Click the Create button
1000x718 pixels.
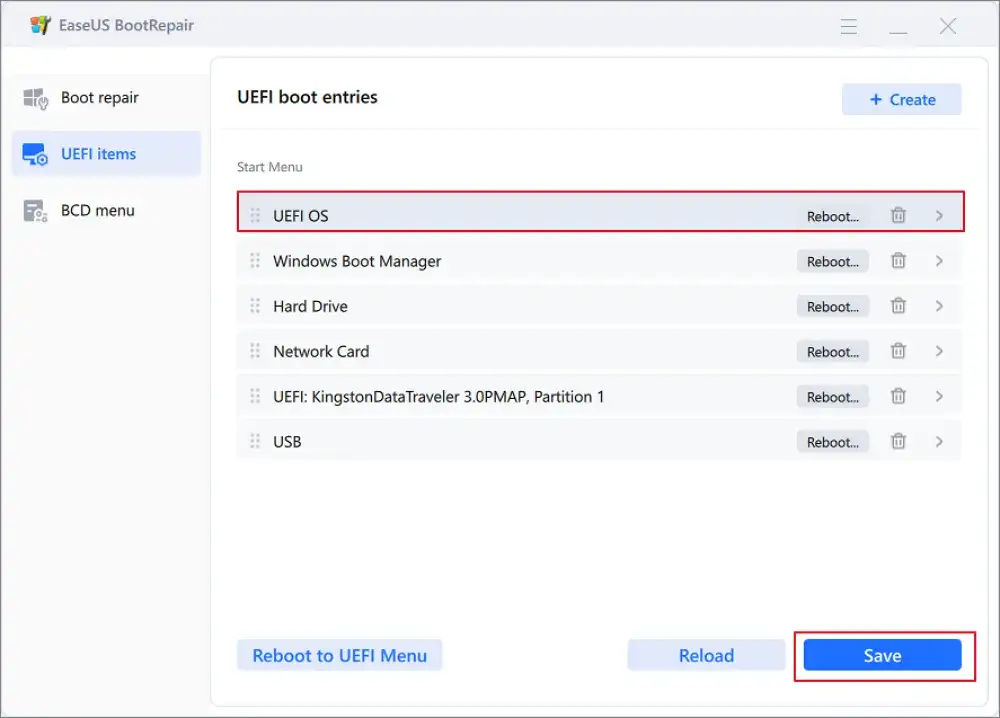901,99
